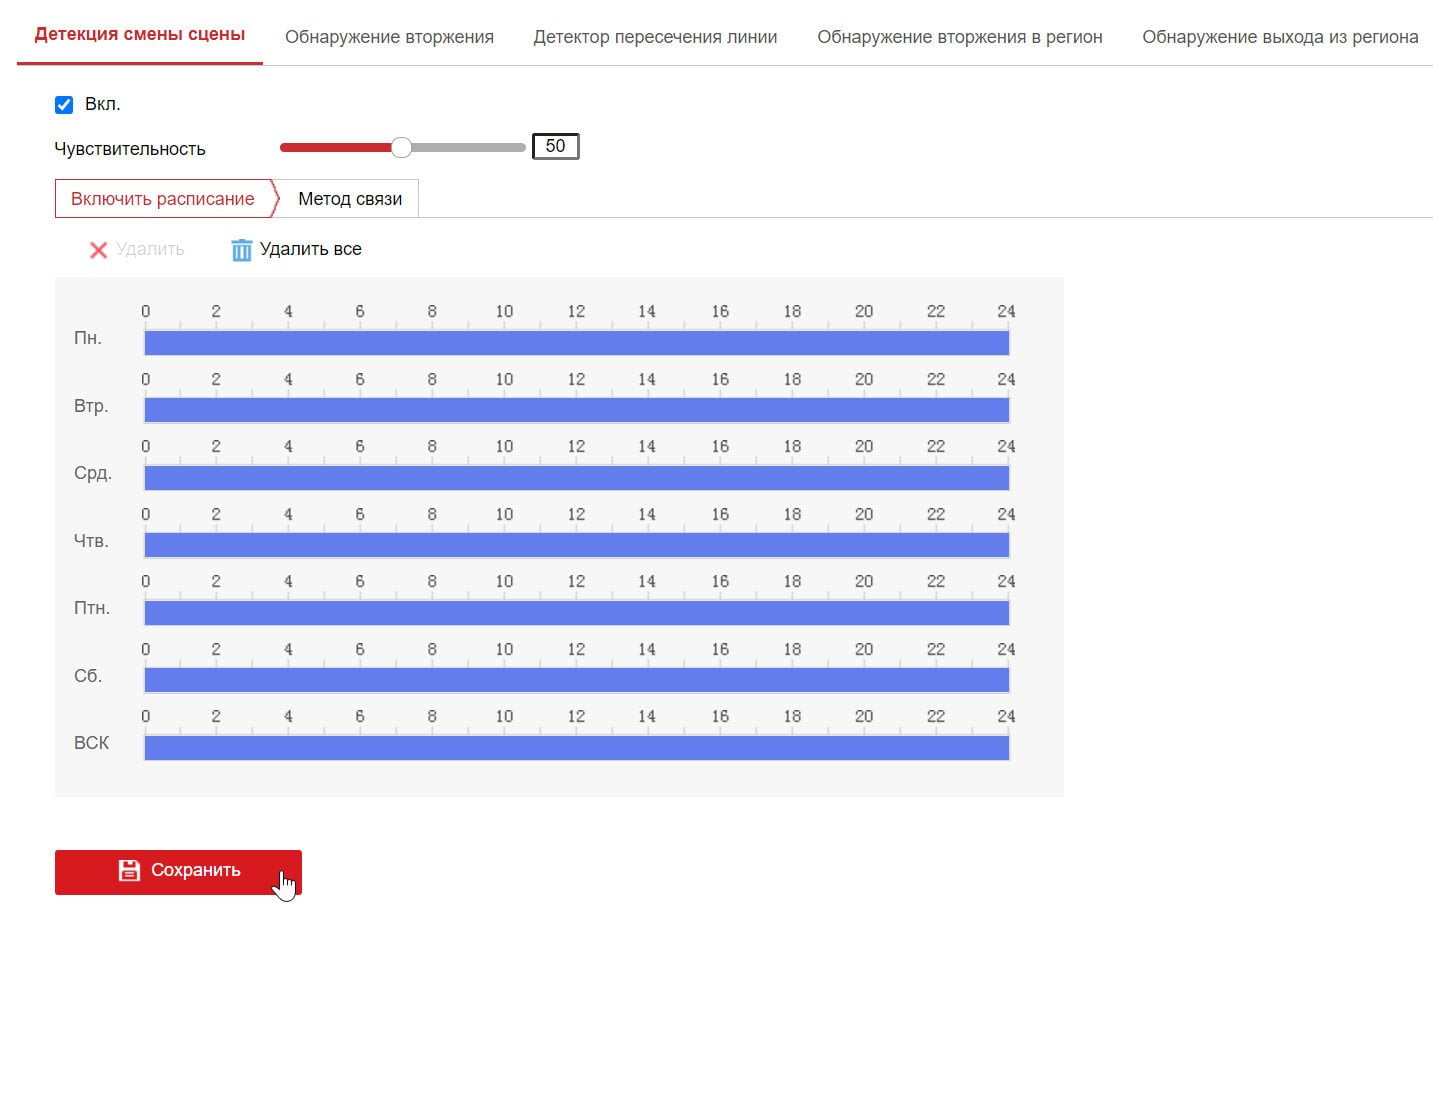
Task: Select the Сб. schedule bar
Action: (577, 680)
